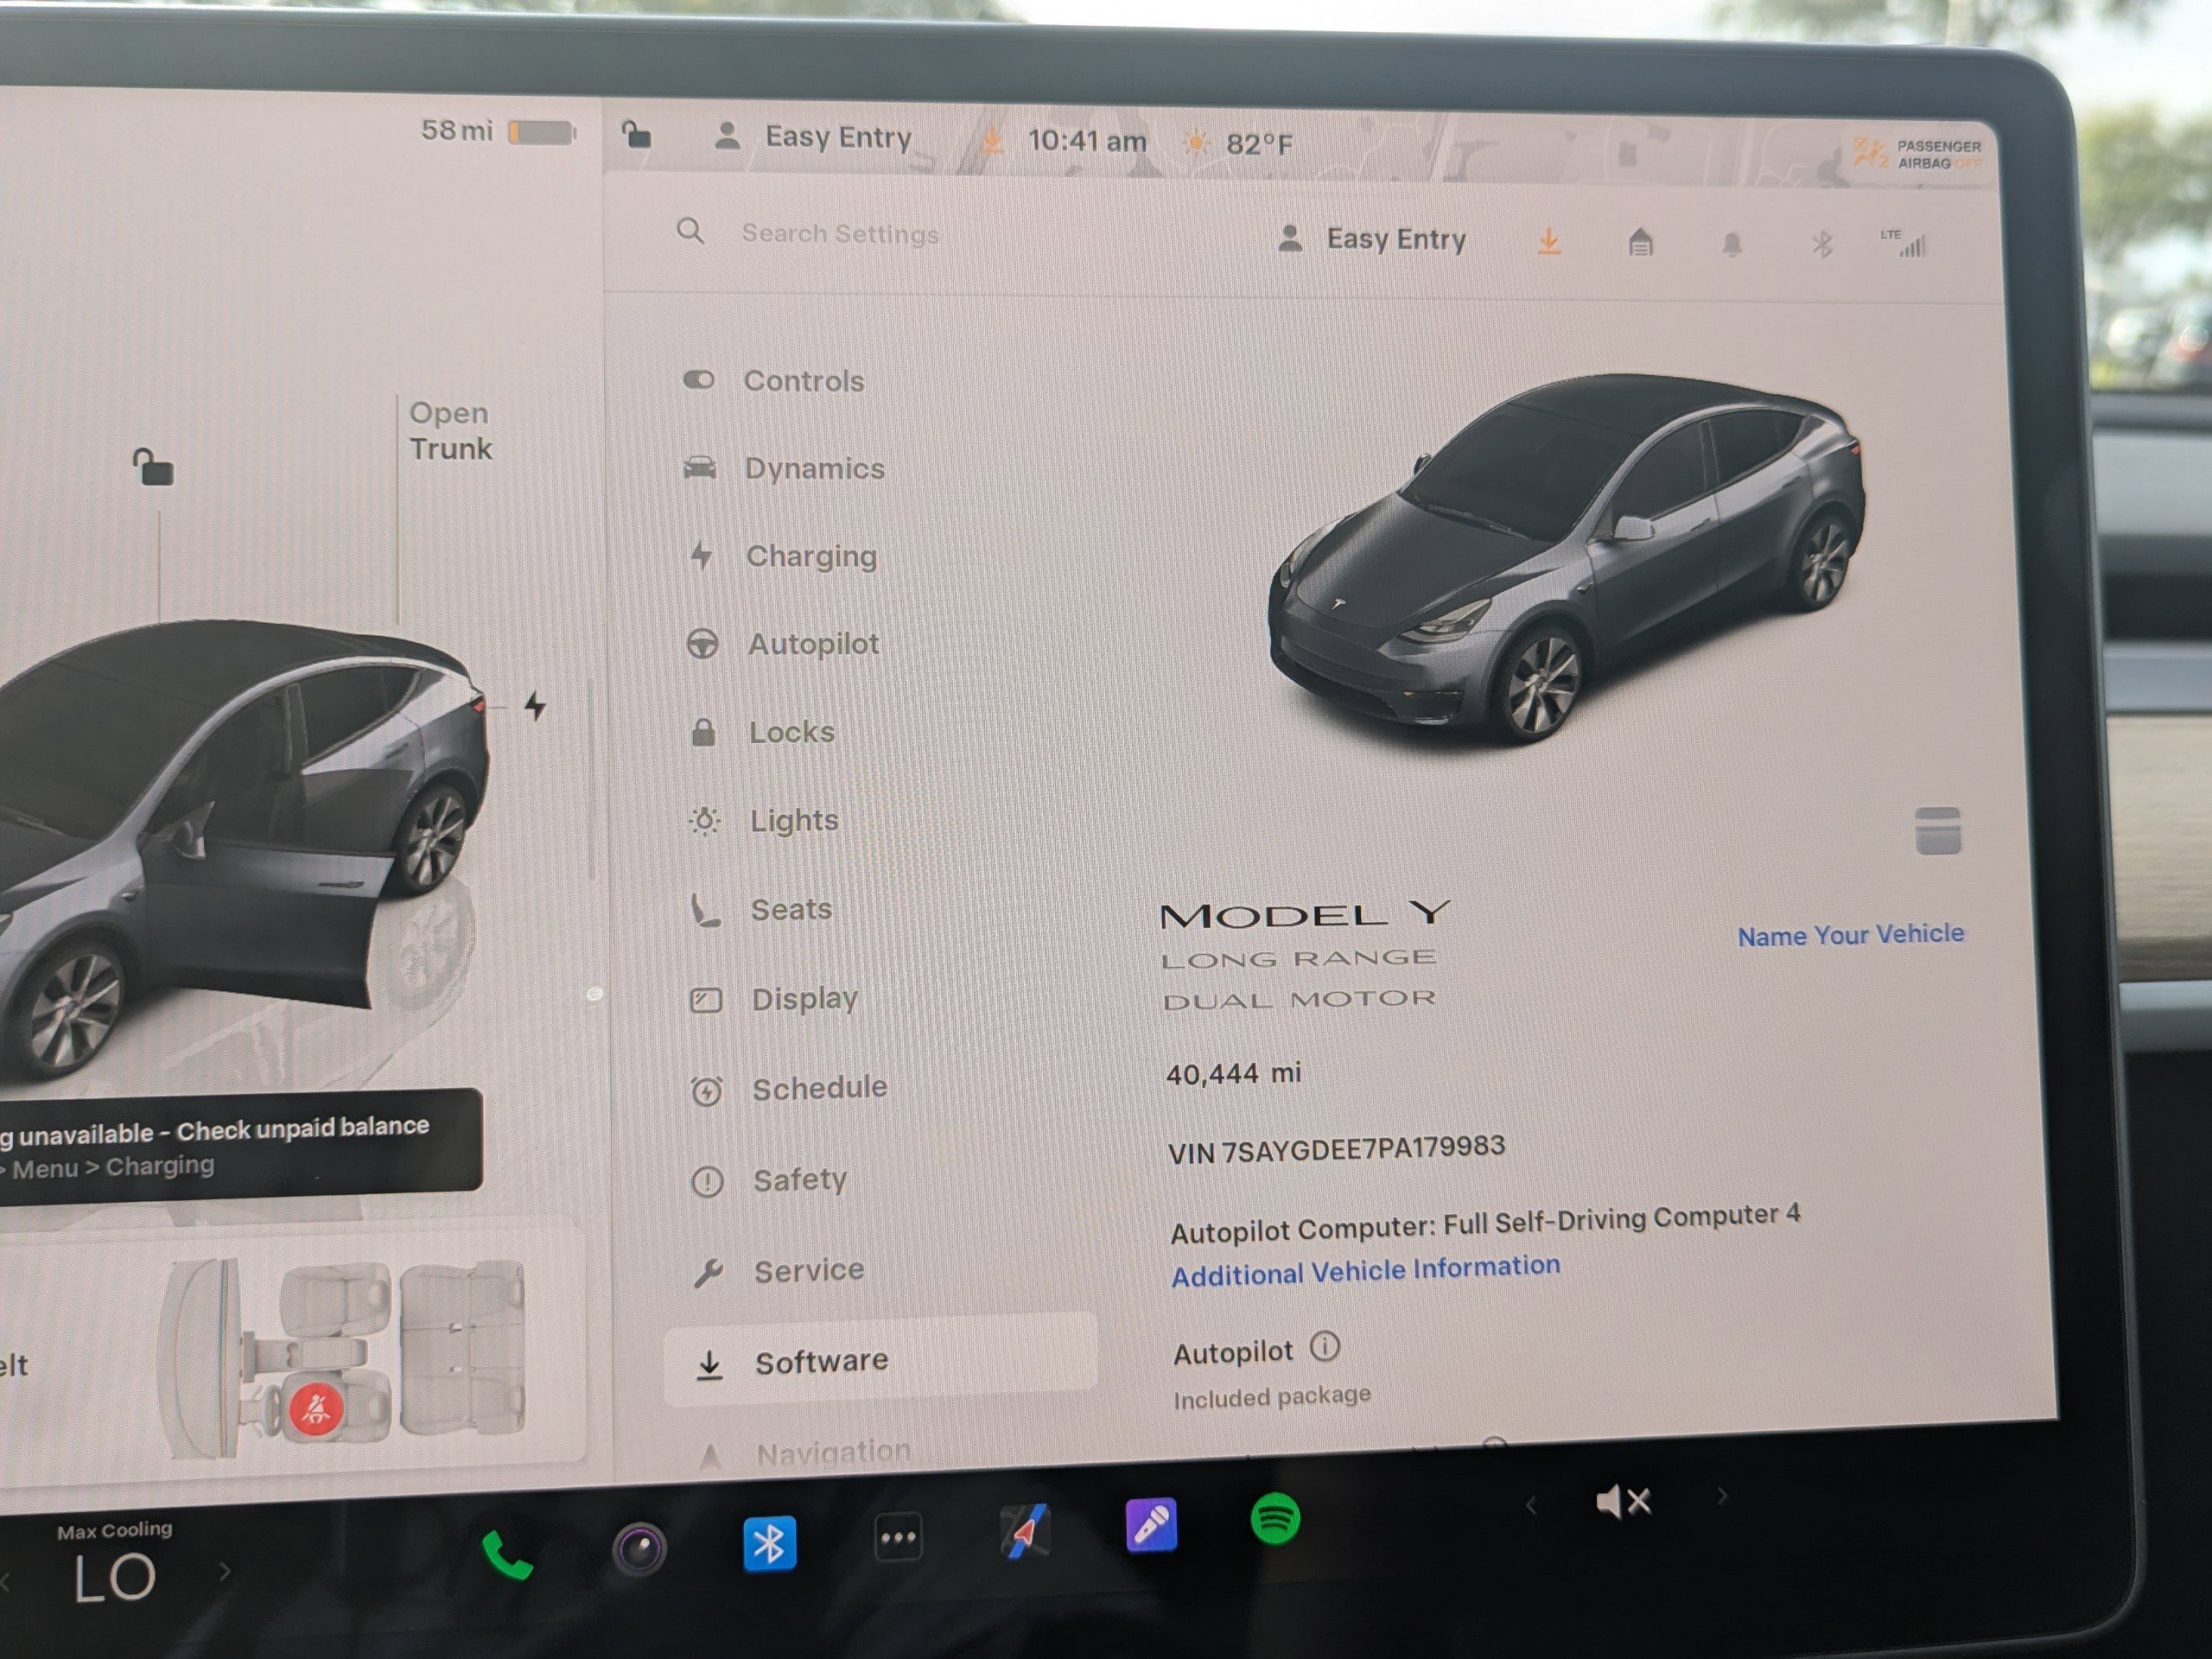
Task: Unmute the volume speaker icon
Action: click(x=1622, y=1501)
